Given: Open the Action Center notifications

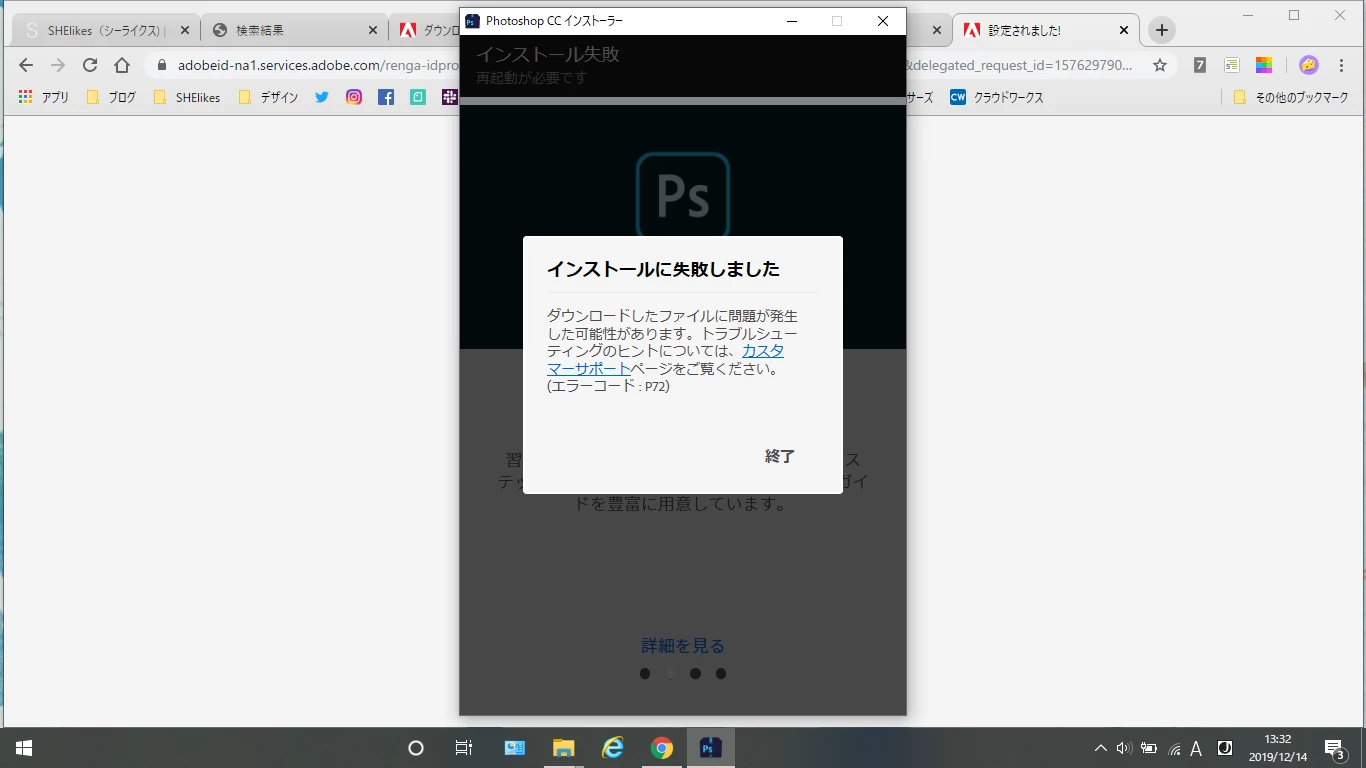Looking at the screenshot, I should coord(1335,748).
